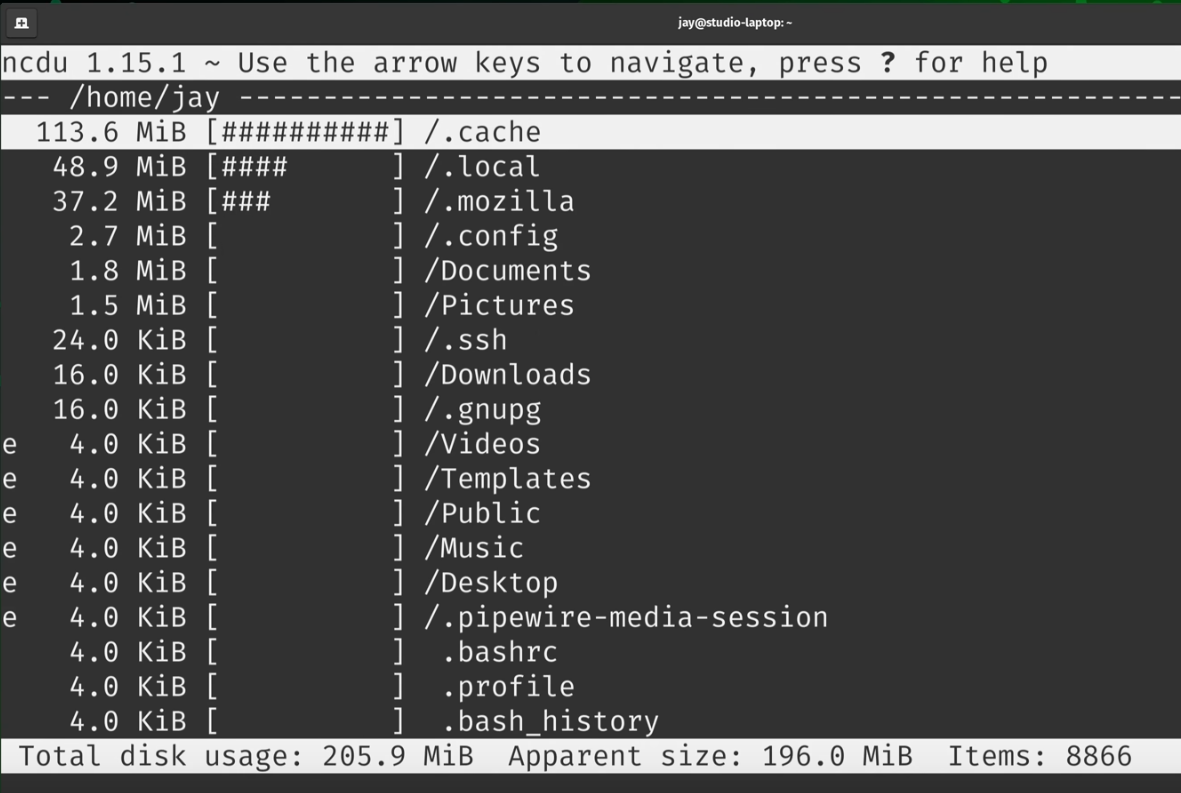Image resolution: width=1181 pixels, height=793 pixels.
Task: Select the /.config directory row
Action: tap(491, 236)
